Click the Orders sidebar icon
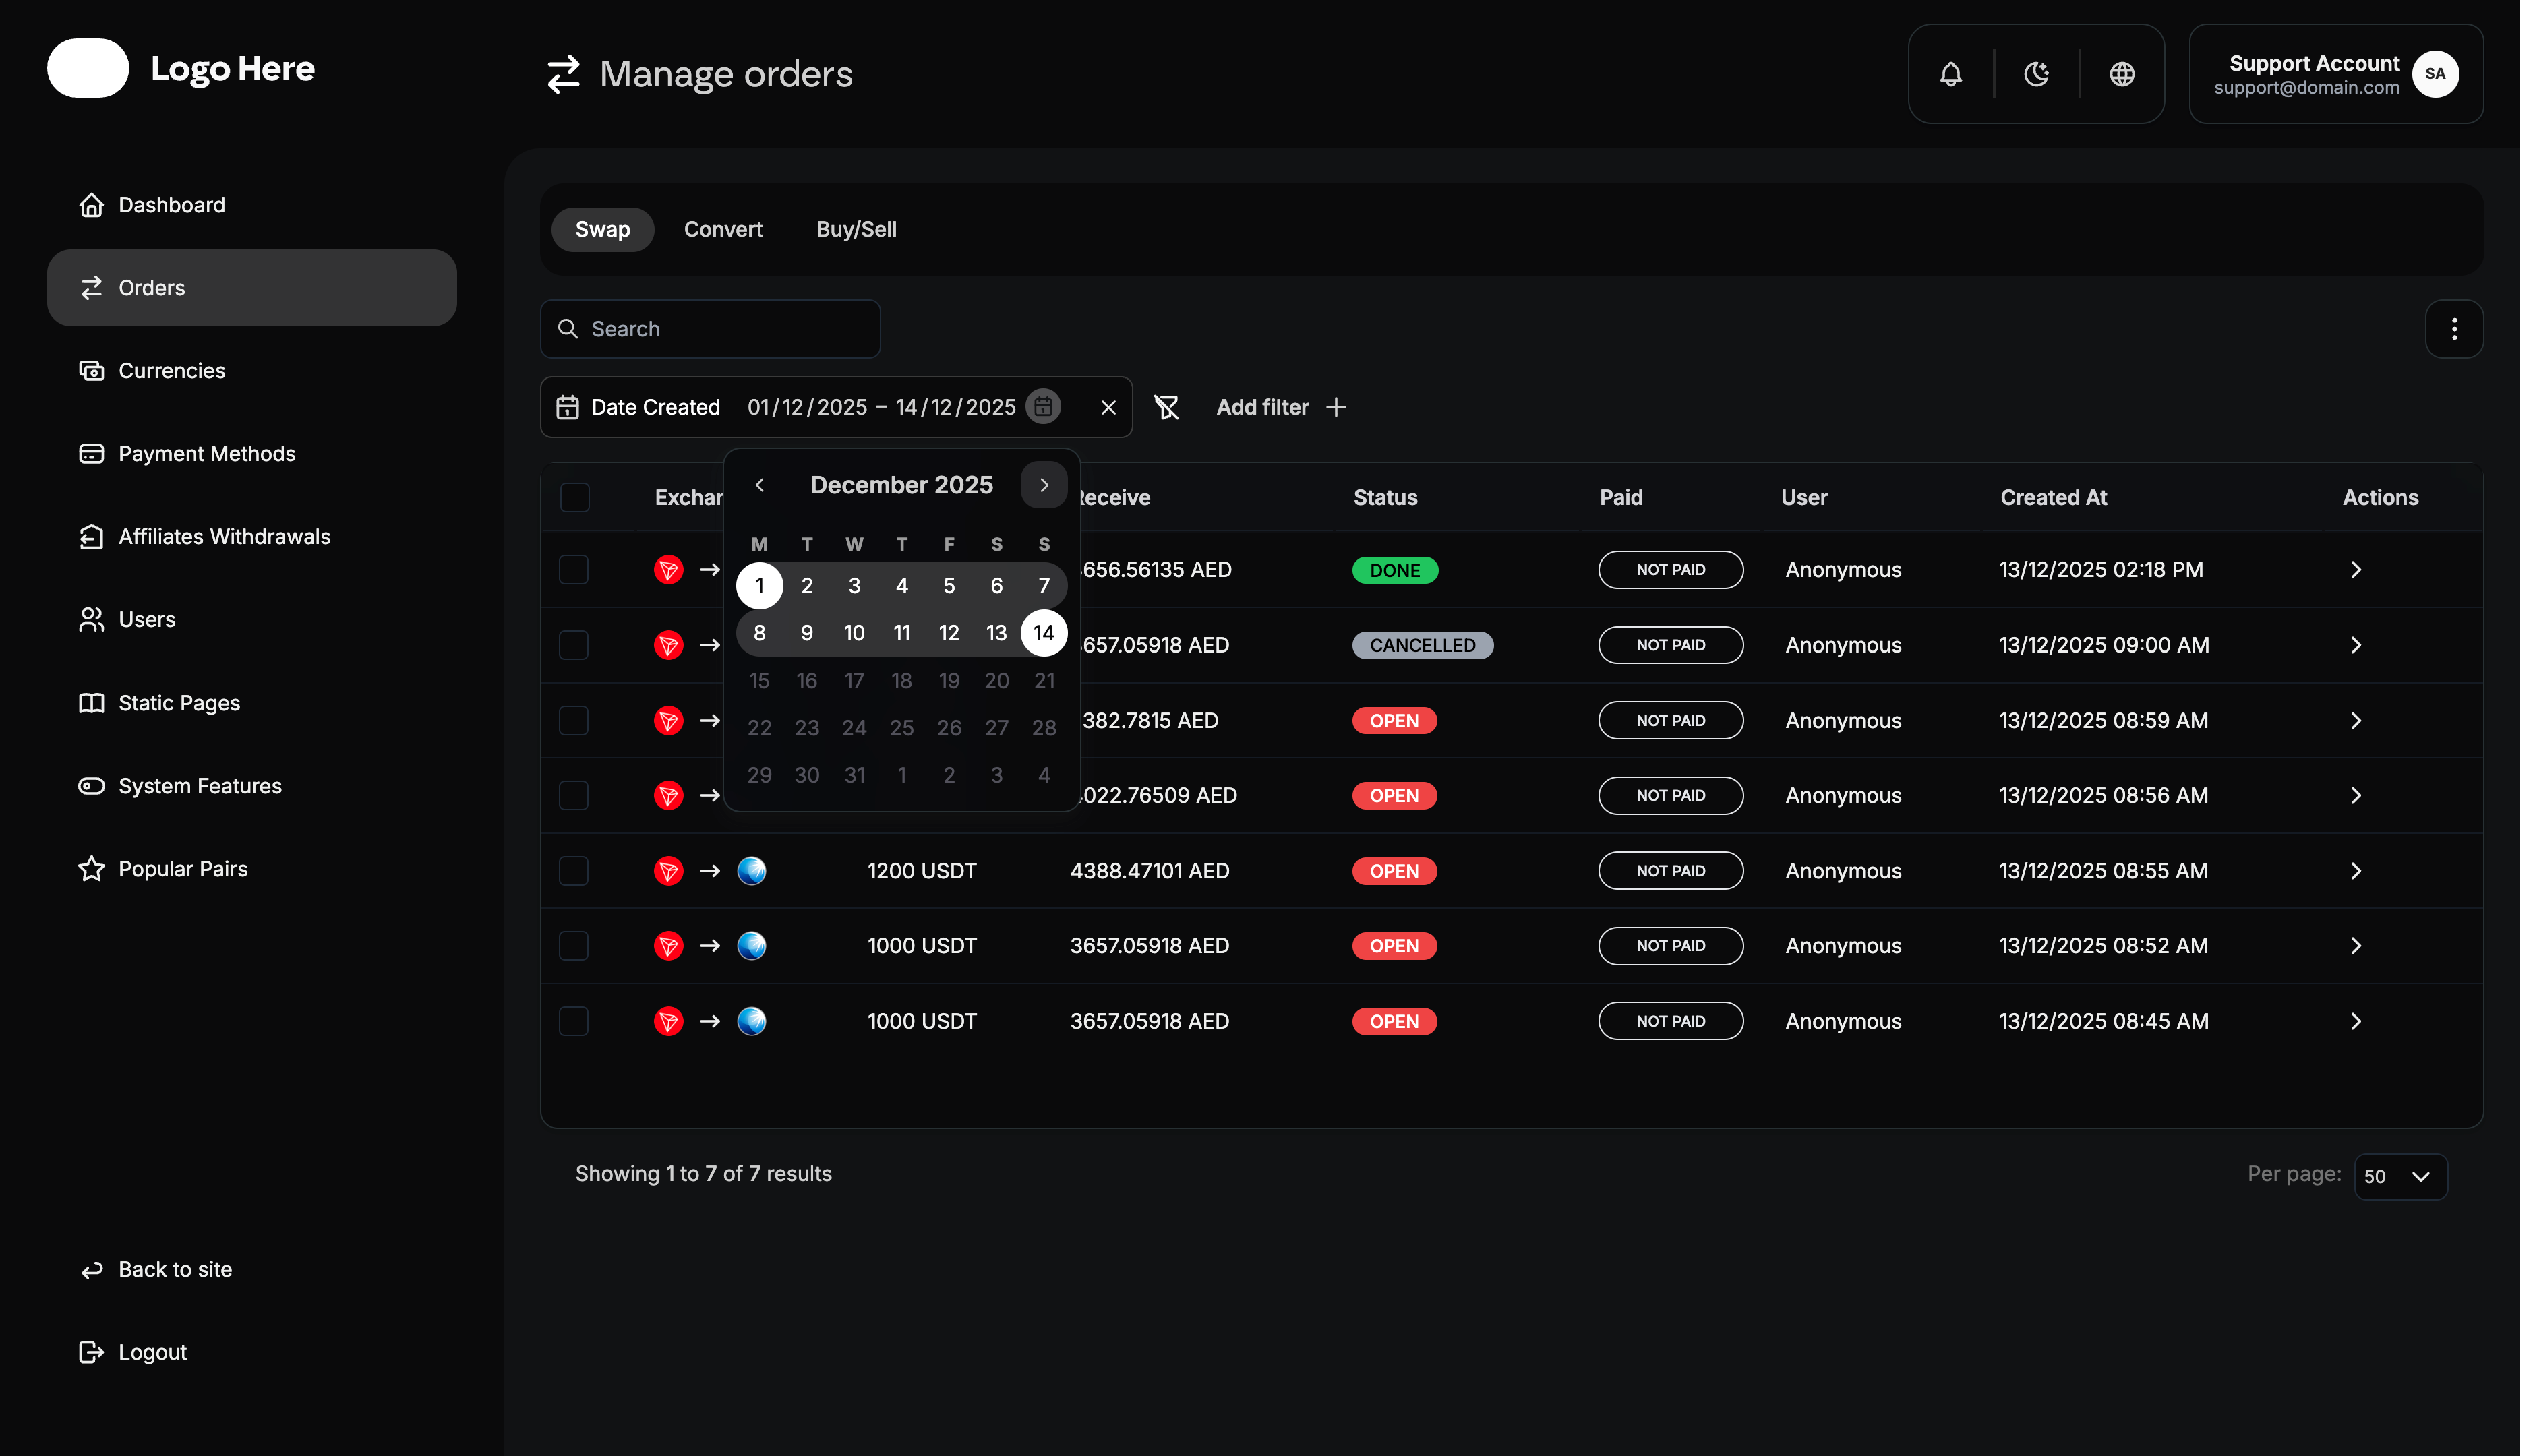This screenshot has width=2535, height=1456. (x=91, y=287)
